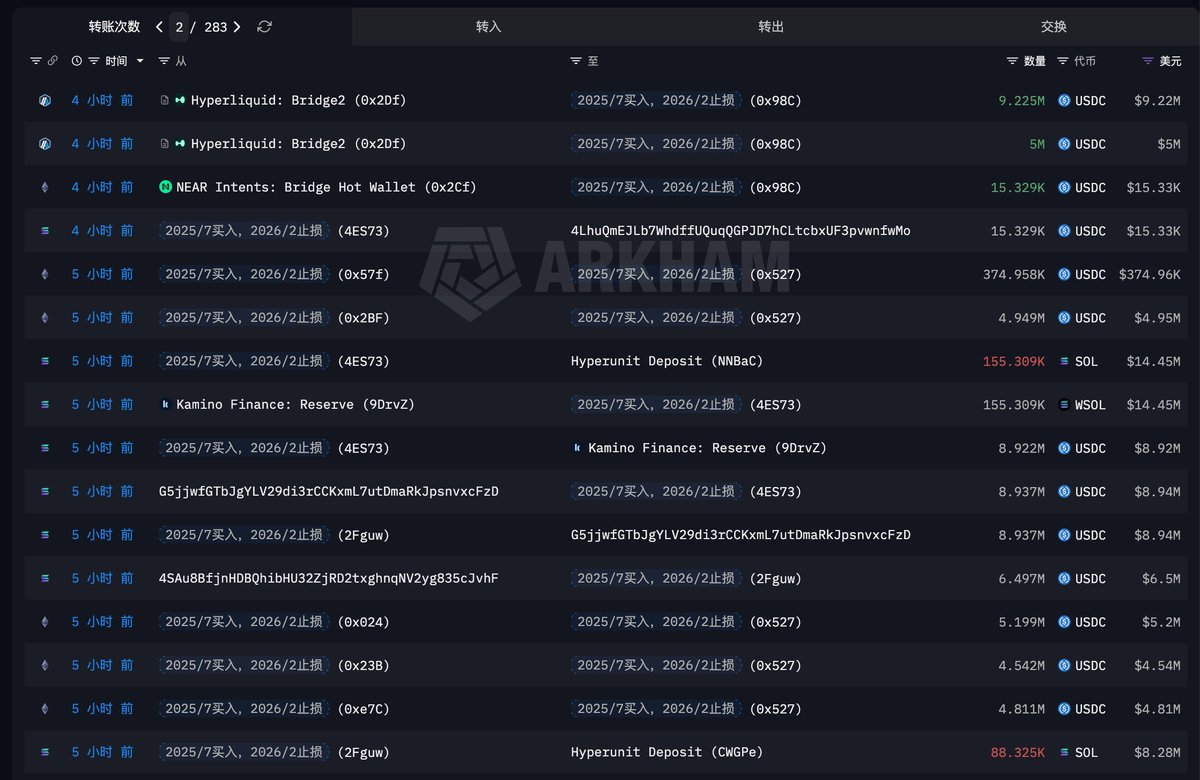Open the 至 column filter
The image size is (1200, 780).
click(576, 61)
